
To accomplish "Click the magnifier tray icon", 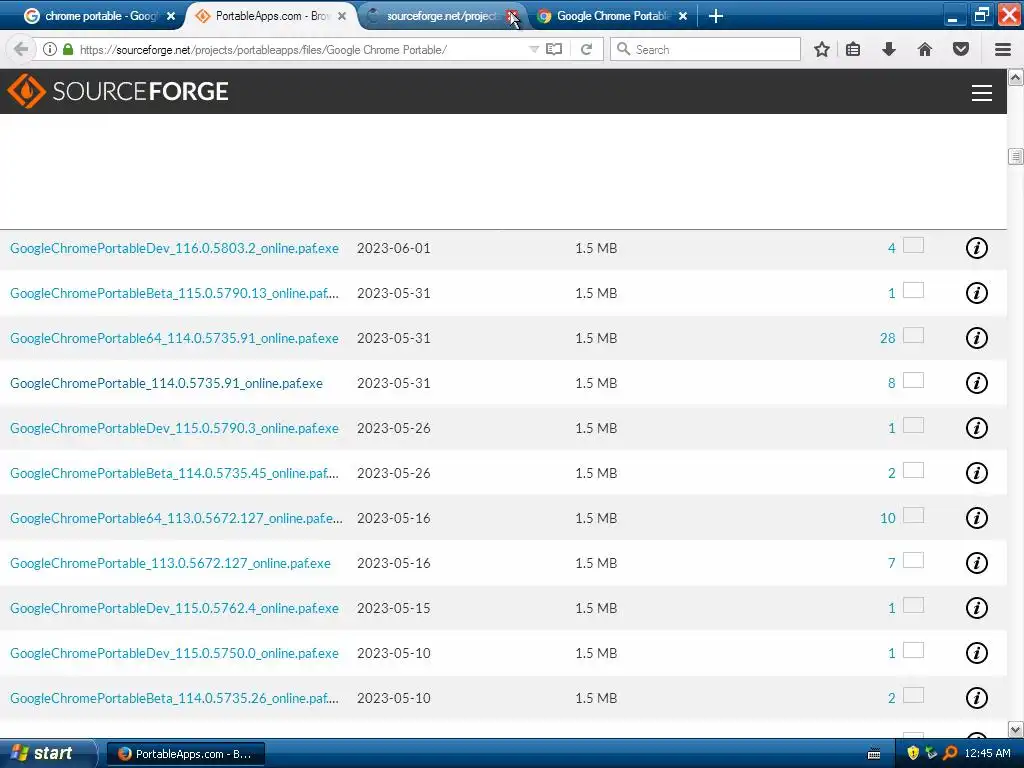I will pos(950,753).
